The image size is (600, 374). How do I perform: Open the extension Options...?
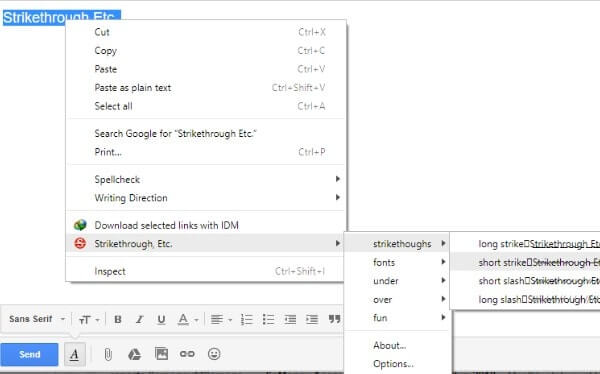click(397, 363)
